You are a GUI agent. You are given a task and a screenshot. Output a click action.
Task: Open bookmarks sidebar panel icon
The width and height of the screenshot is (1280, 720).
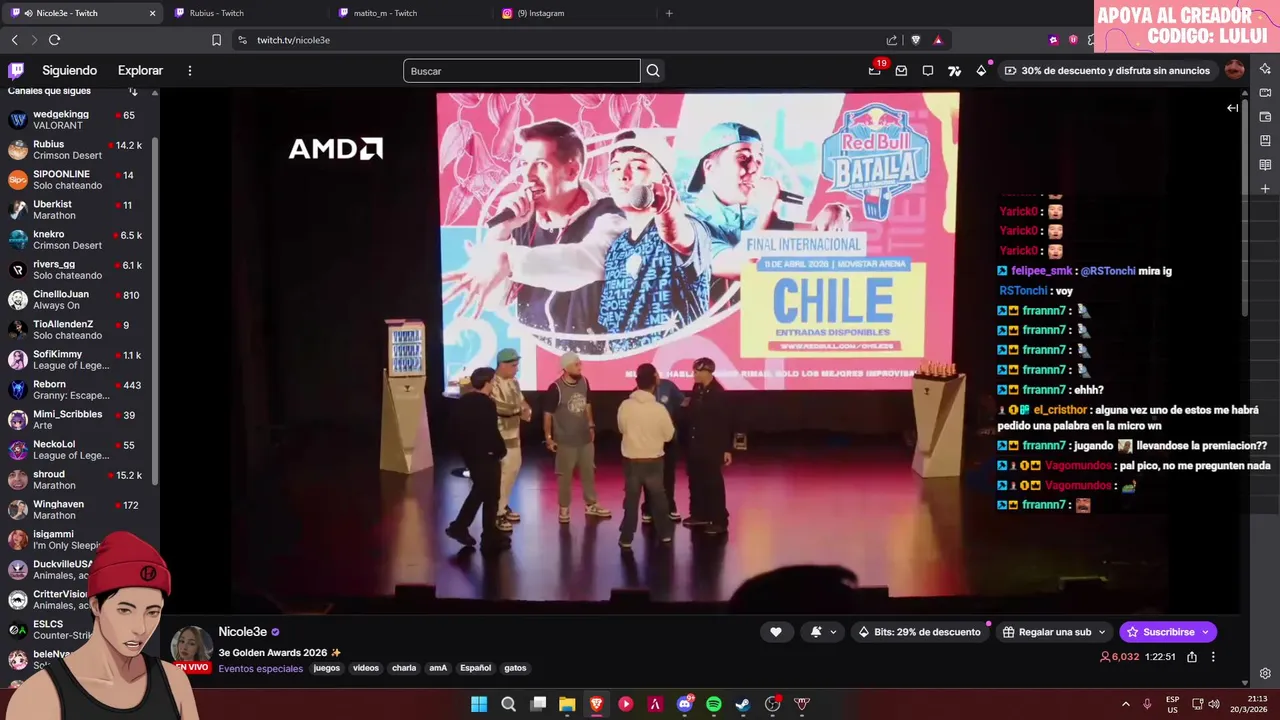tap(1265, 141)
